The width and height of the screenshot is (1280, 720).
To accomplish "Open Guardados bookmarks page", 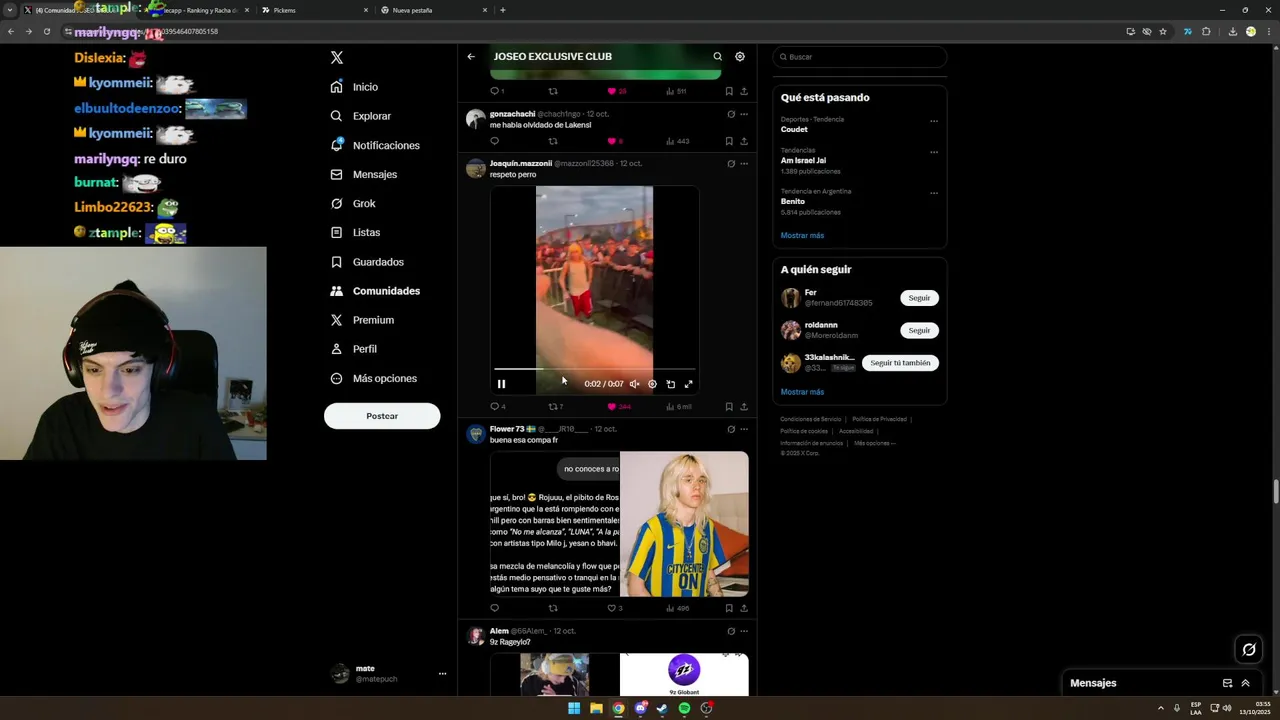I will tap(367, 262).
